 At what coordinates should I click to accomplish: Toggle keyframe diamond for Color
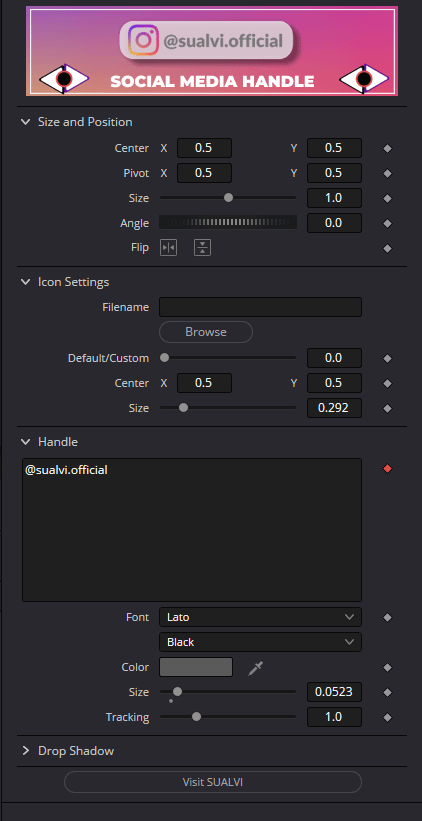click(387, 668)
